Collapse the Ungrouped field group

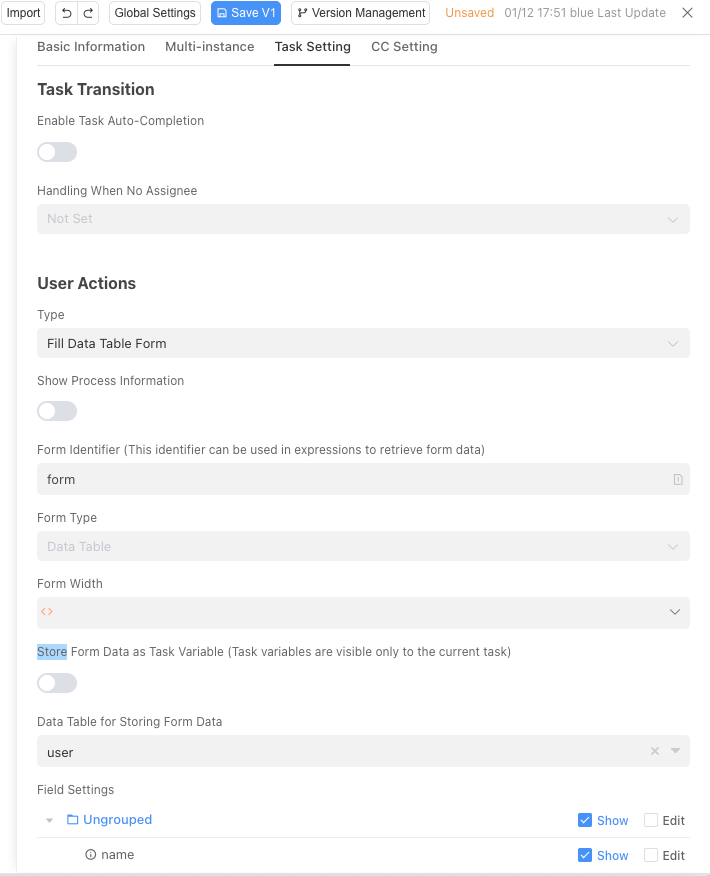(50, 821)
